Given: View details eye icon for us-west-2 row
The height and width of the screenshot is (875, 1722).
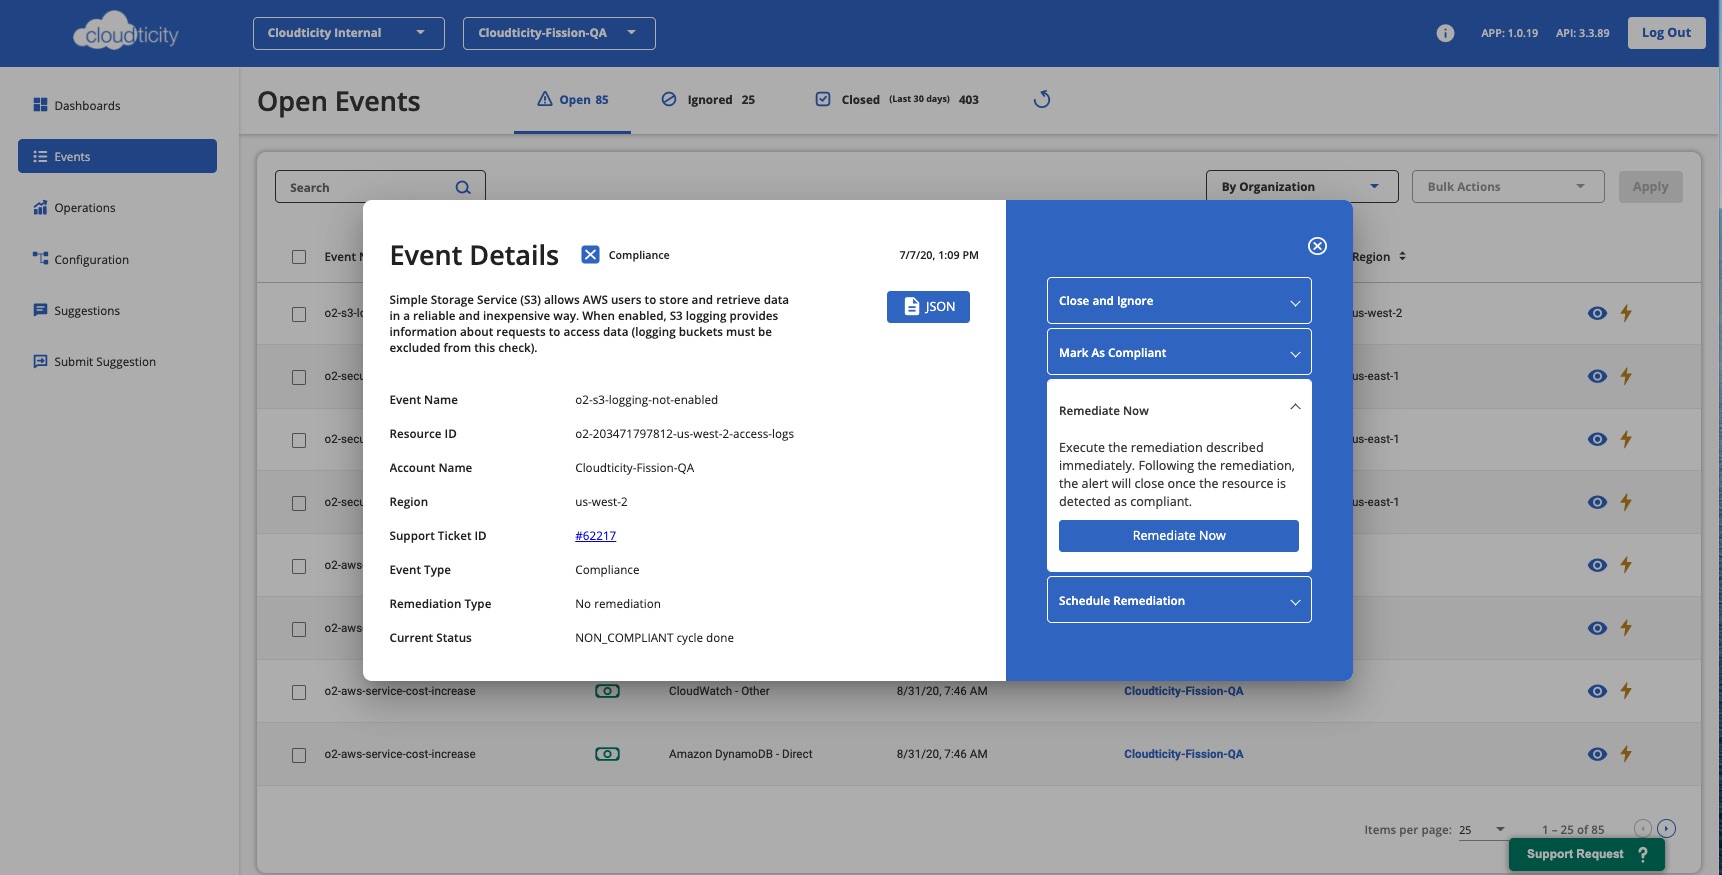Looking at the screenshot, I should tap(1597, 313).
